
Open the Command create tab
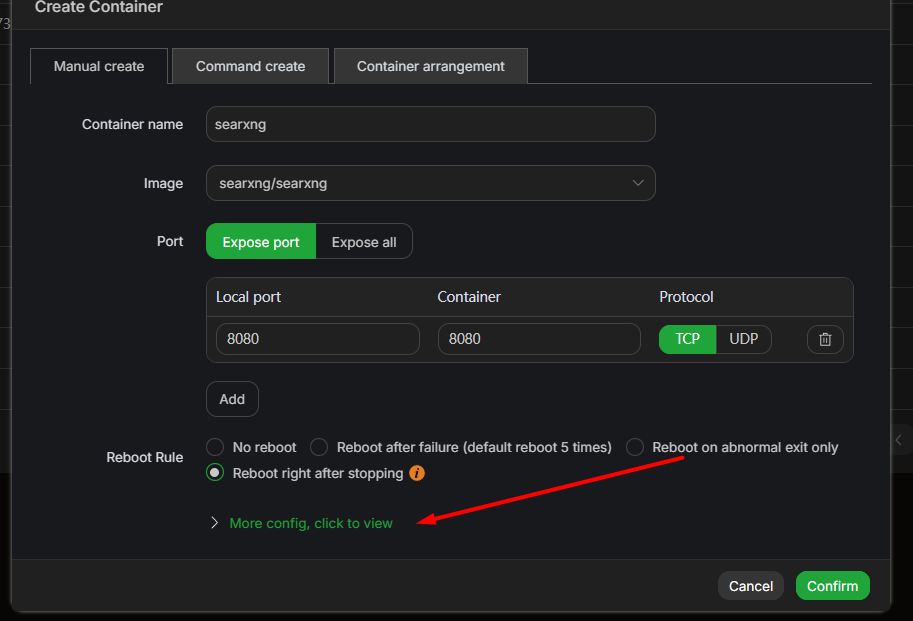coord(250,66)
